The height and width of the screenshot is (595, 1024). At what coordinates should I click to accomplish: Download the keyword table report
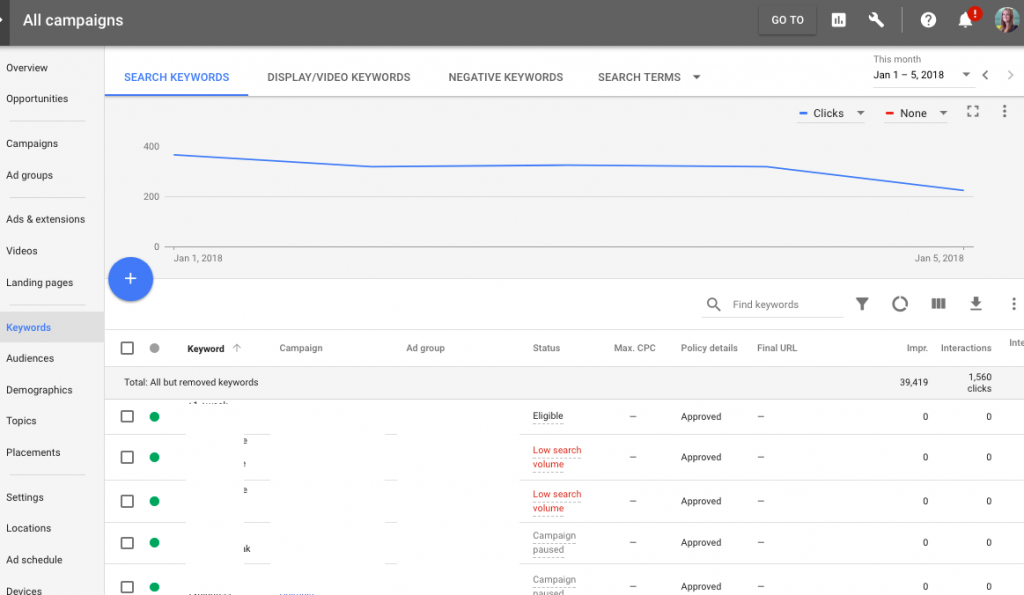pyautogui.click(x=976, y=304)
